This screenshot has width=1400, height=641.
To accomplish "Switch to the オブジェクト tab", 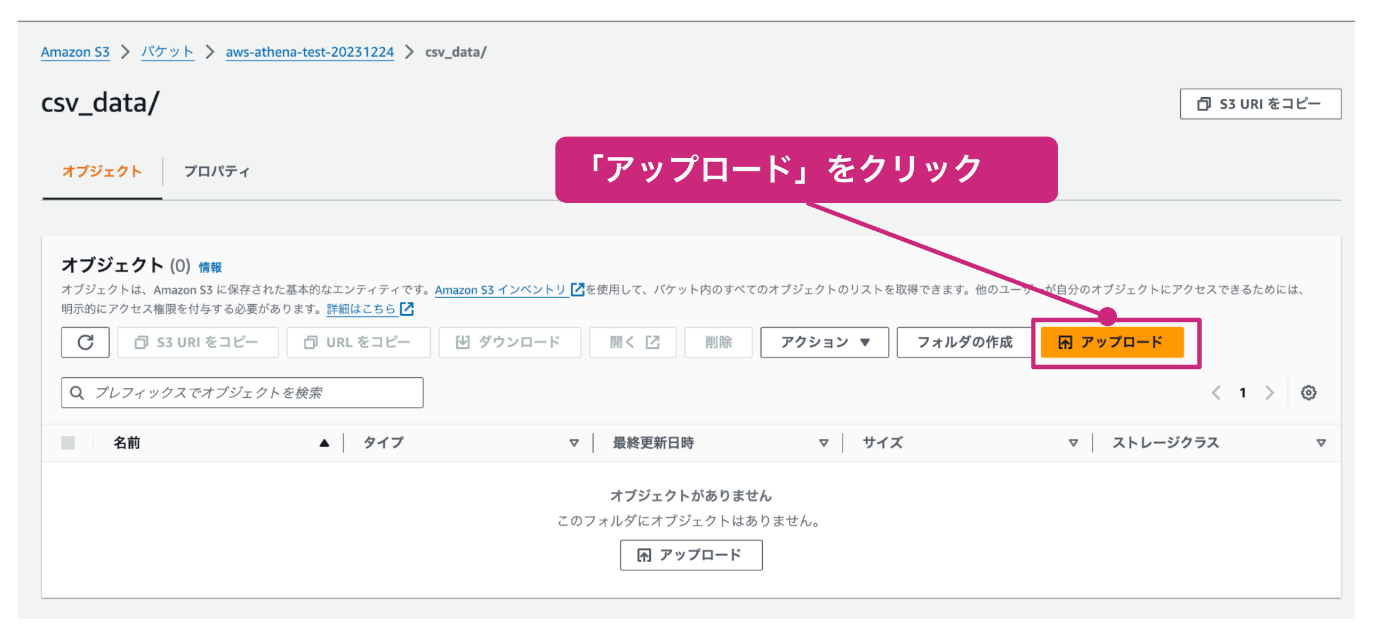I will [102, 172].
